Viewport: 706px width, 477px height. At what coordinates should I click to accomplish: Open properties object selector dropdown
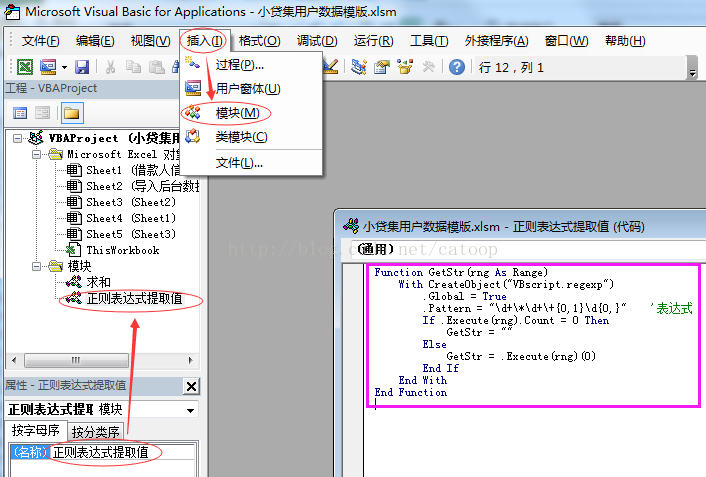190,410
